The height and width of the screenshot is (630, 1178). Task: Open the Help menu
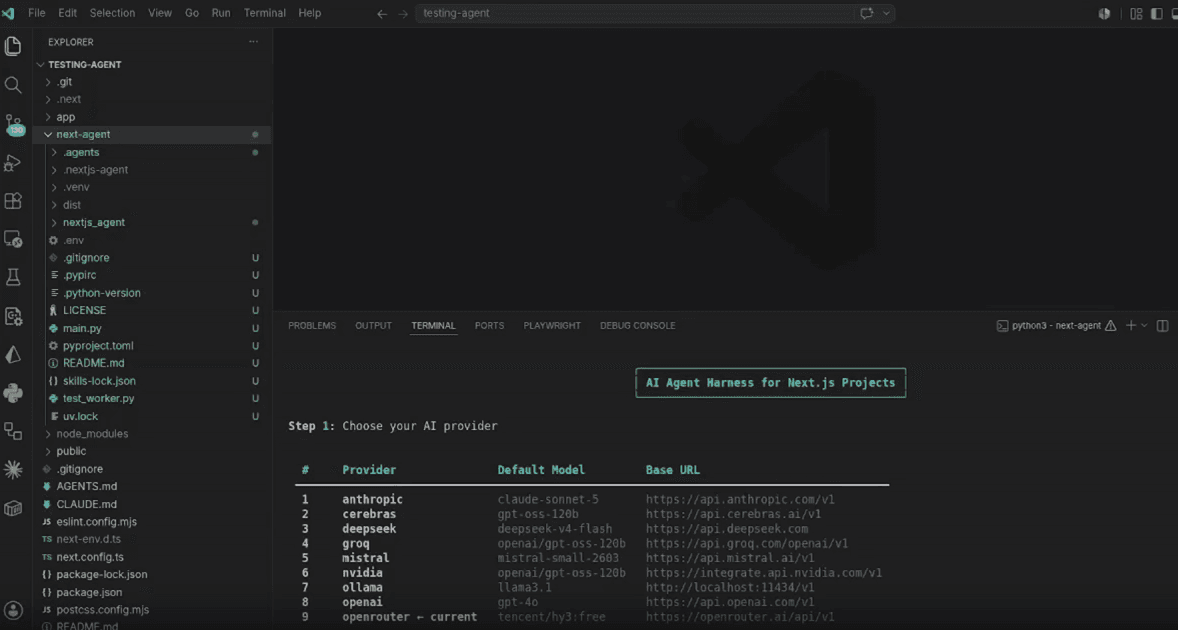tap(310, 13)
